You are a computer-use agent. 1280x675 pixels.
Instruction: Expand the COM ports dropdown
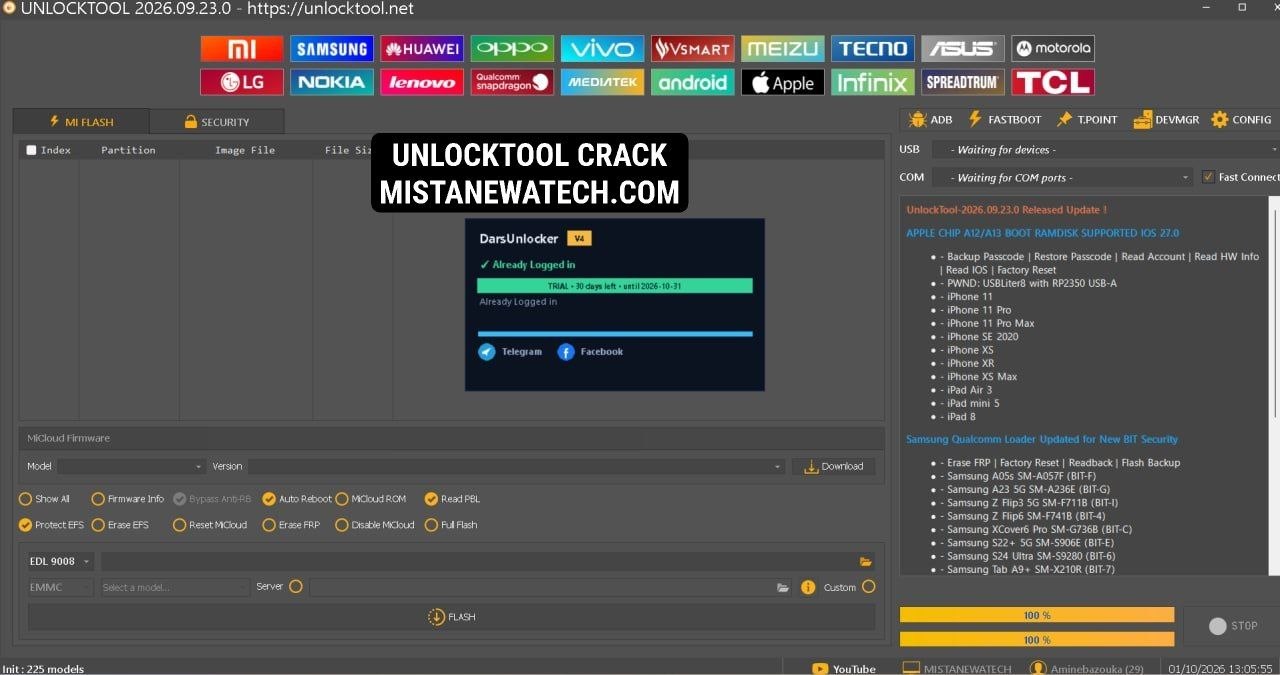[1062, 177]
